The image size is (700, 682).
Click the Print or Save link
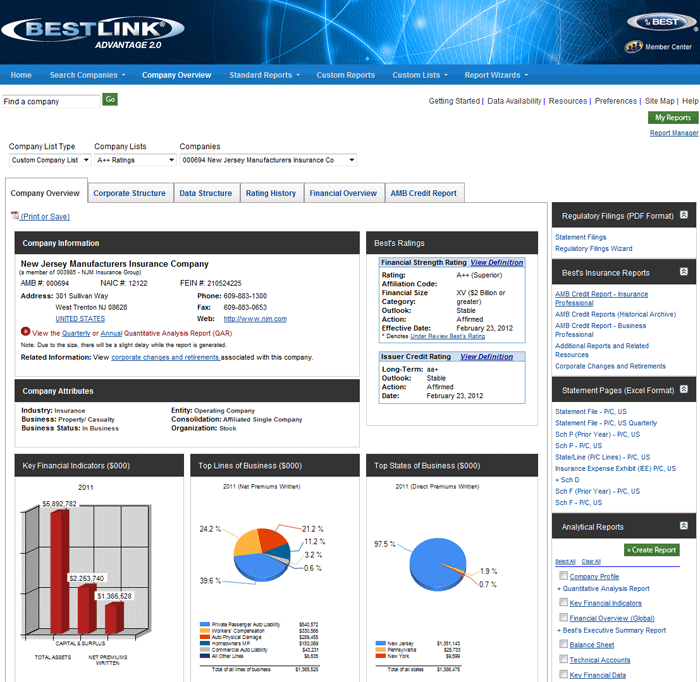click(45, 216)
